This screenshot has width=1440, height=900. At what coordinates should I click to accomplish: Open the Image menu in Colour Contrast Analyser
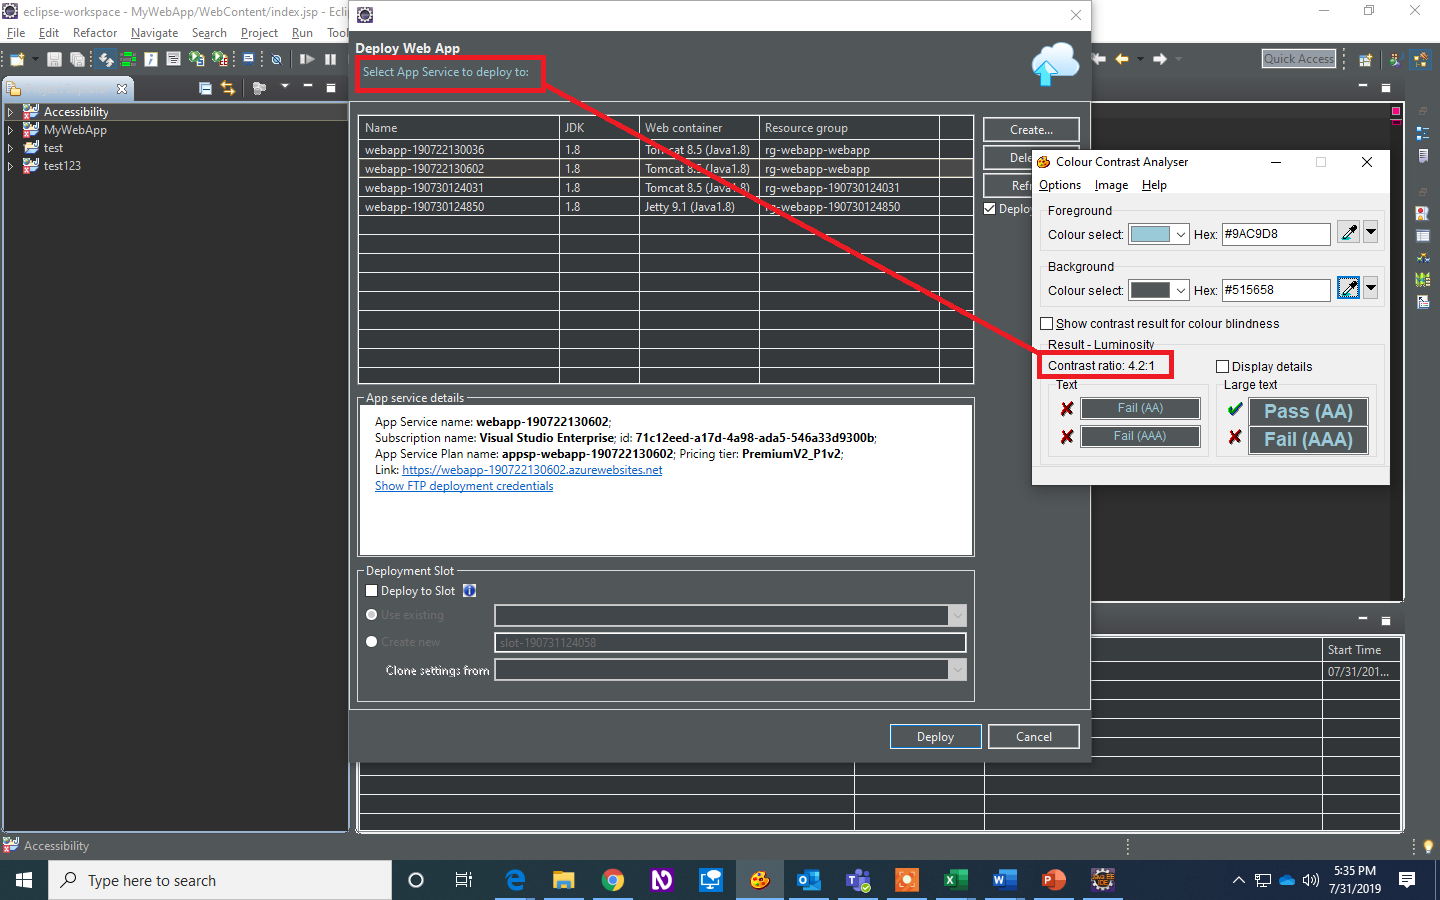[x=1112, y=184]
